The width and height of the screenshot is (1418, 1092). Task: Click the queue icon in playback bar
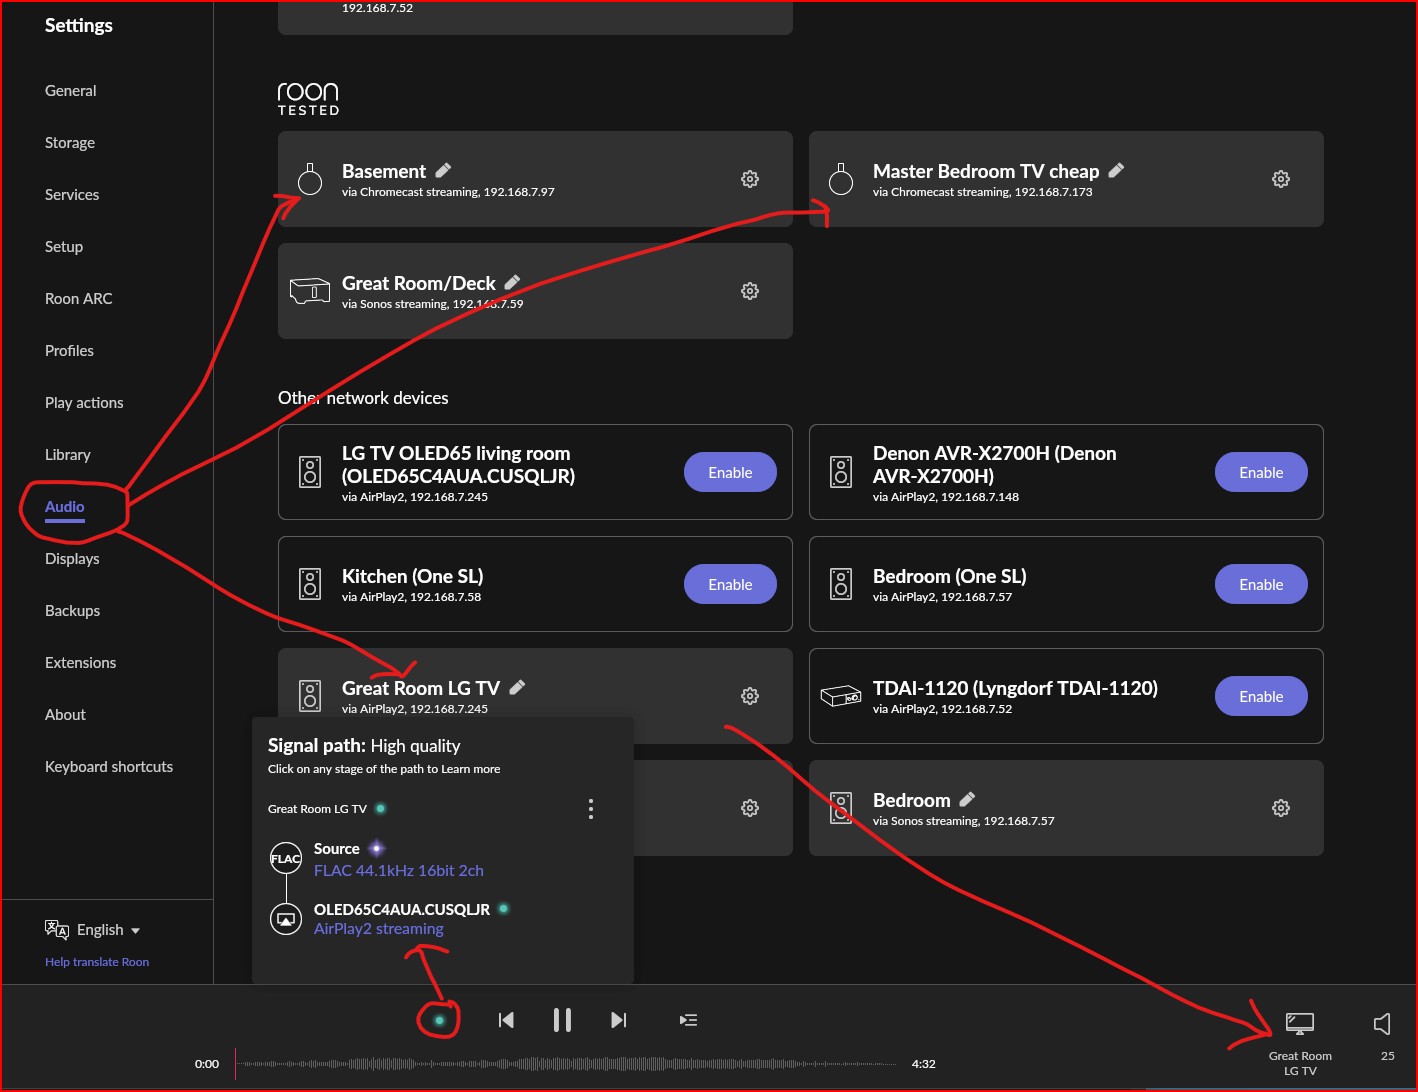(x=688, y=1020)
